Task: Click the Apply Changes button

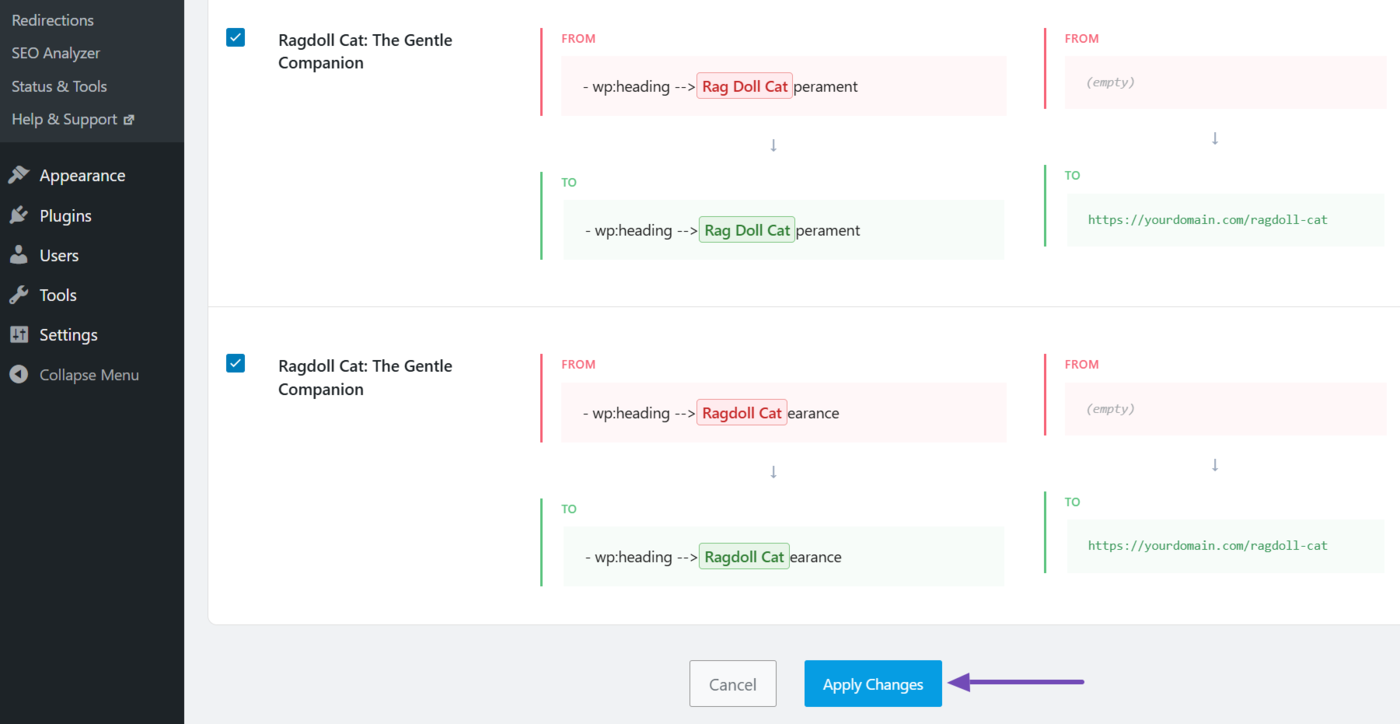Action: click(x=873, y=684)
